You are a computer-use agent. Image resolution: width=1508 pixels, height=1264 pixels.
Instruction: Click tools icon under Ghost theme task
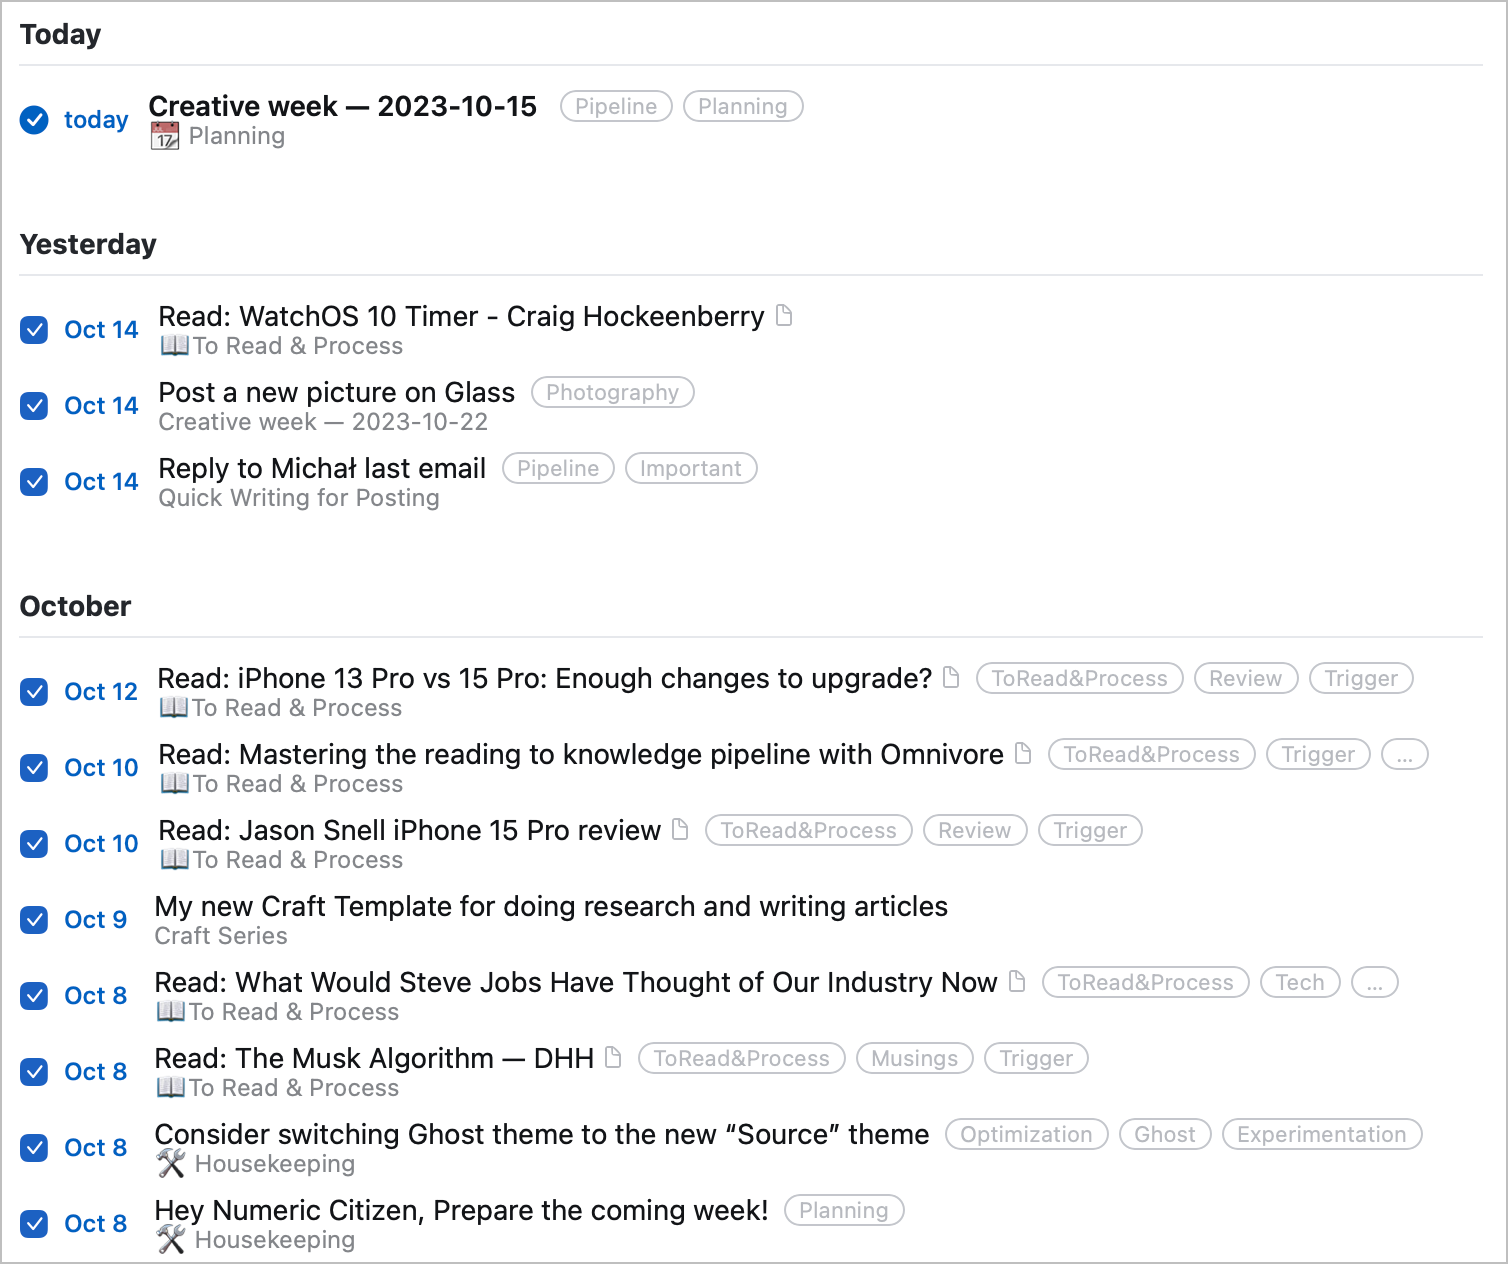tap(171, 1164)
